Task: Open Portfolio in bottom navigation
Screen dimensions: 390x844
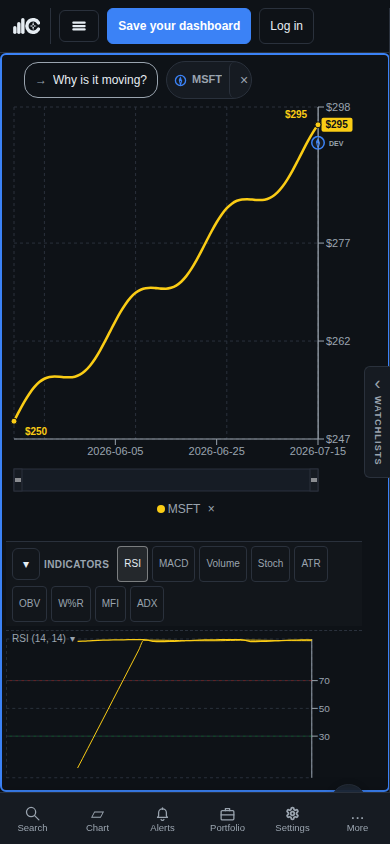Action: pos(228,820)
